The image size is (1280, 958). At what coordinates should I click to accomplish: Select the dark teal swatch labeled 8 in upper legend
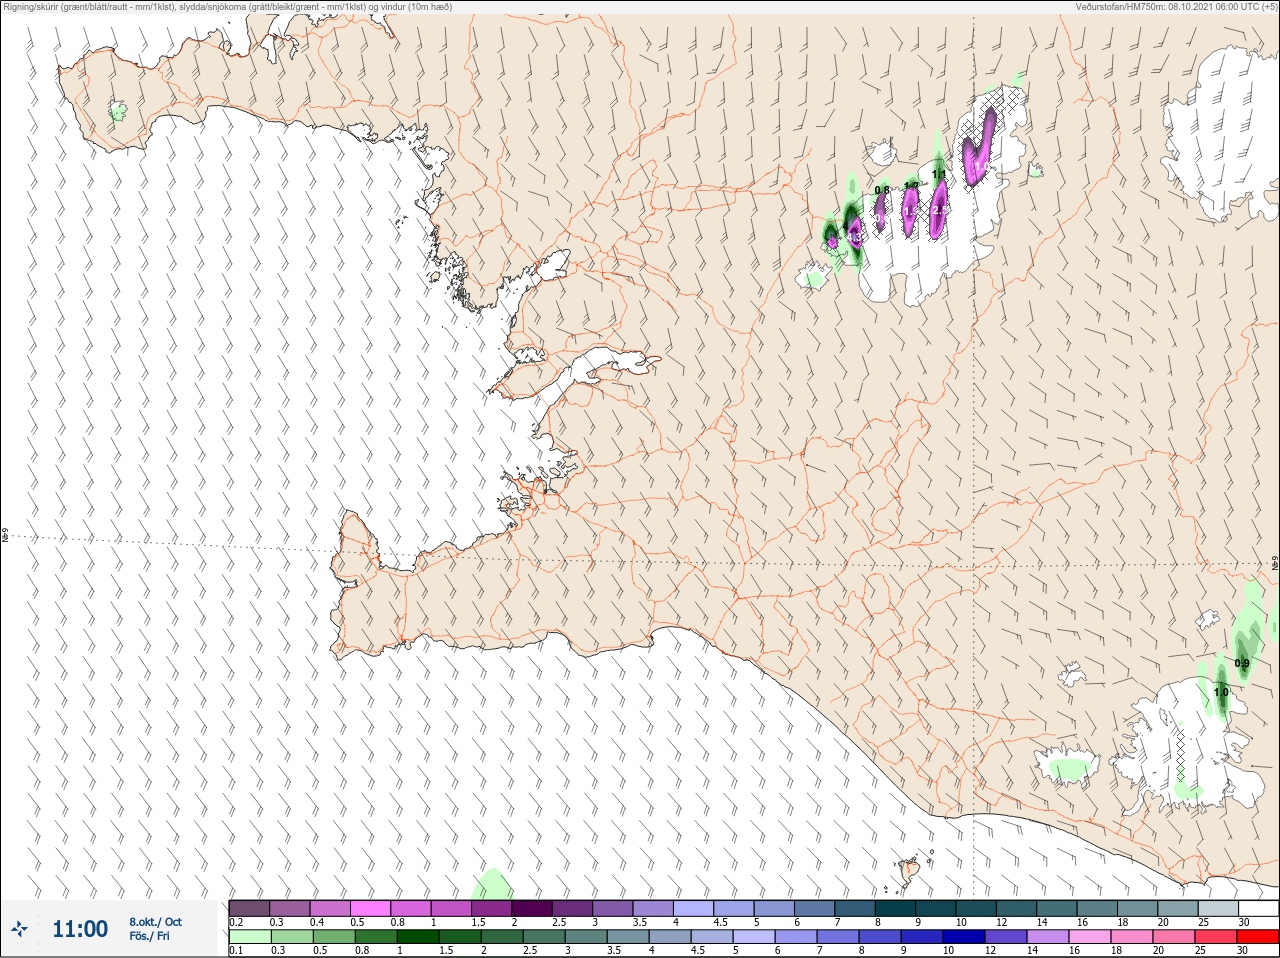click(x=896, y=908)
